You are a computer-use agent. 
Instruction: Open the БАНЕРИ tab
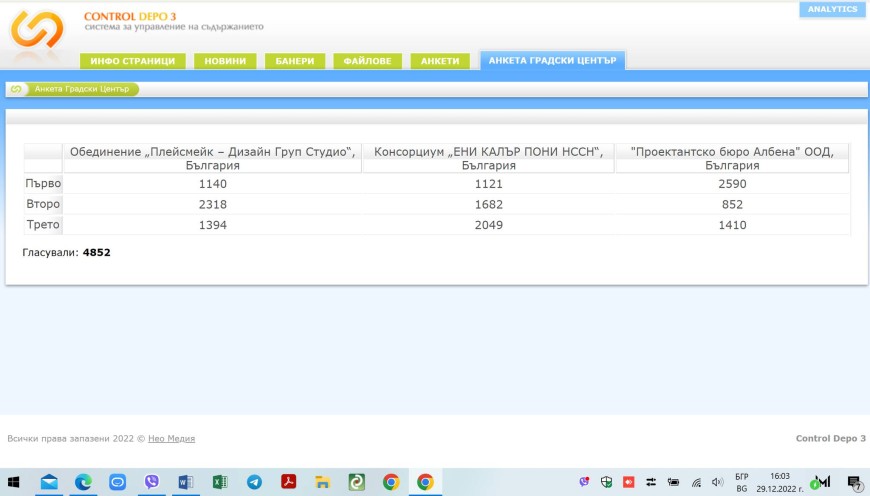(295, 61)
